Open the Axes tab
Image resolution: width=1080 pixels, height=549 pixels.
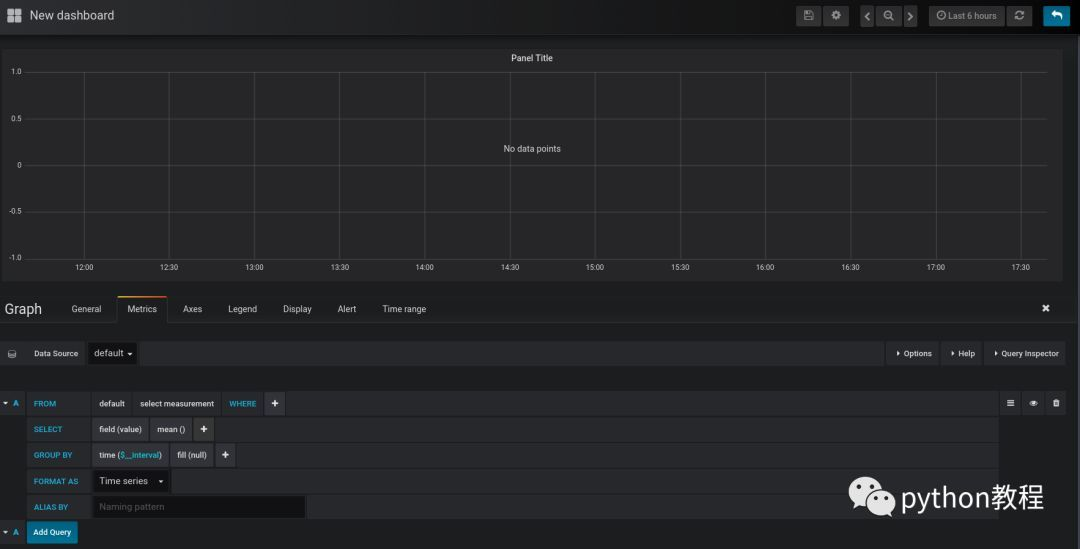(x=192, y=309)
